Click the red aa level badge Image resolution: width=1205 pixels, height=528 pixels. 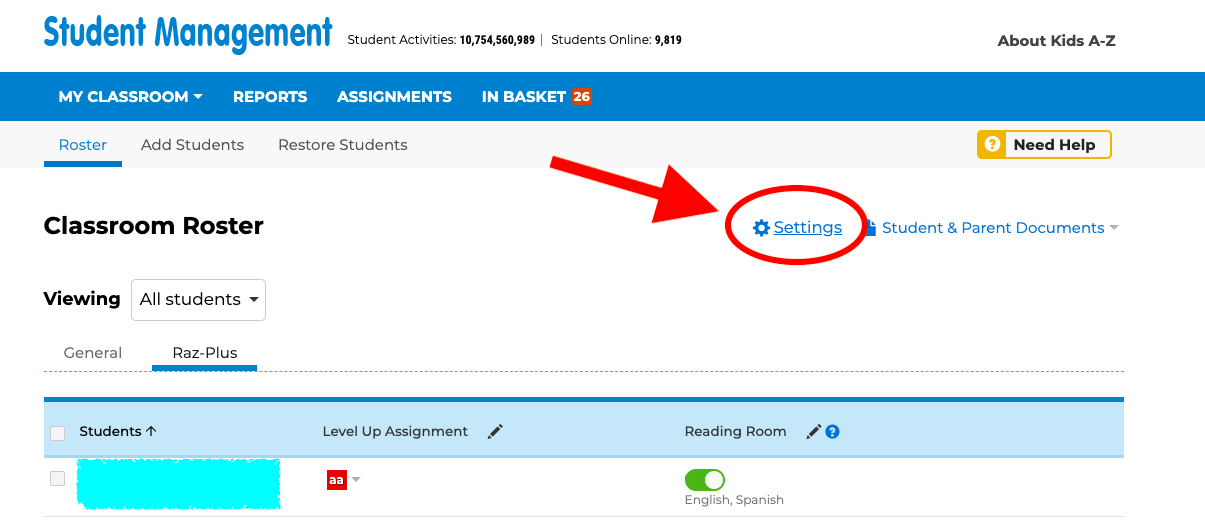(x=337, y=480)
